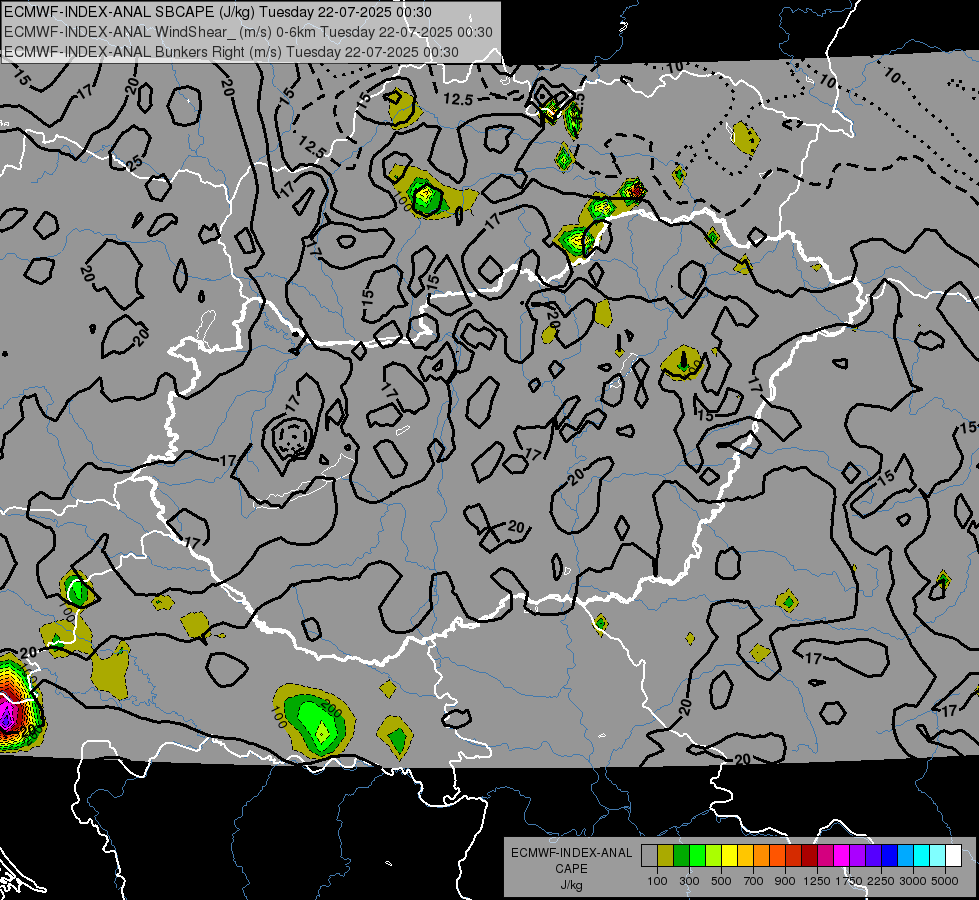Select the gold amber legend swatch
This screenshot has width=979, height=900.
745,856
